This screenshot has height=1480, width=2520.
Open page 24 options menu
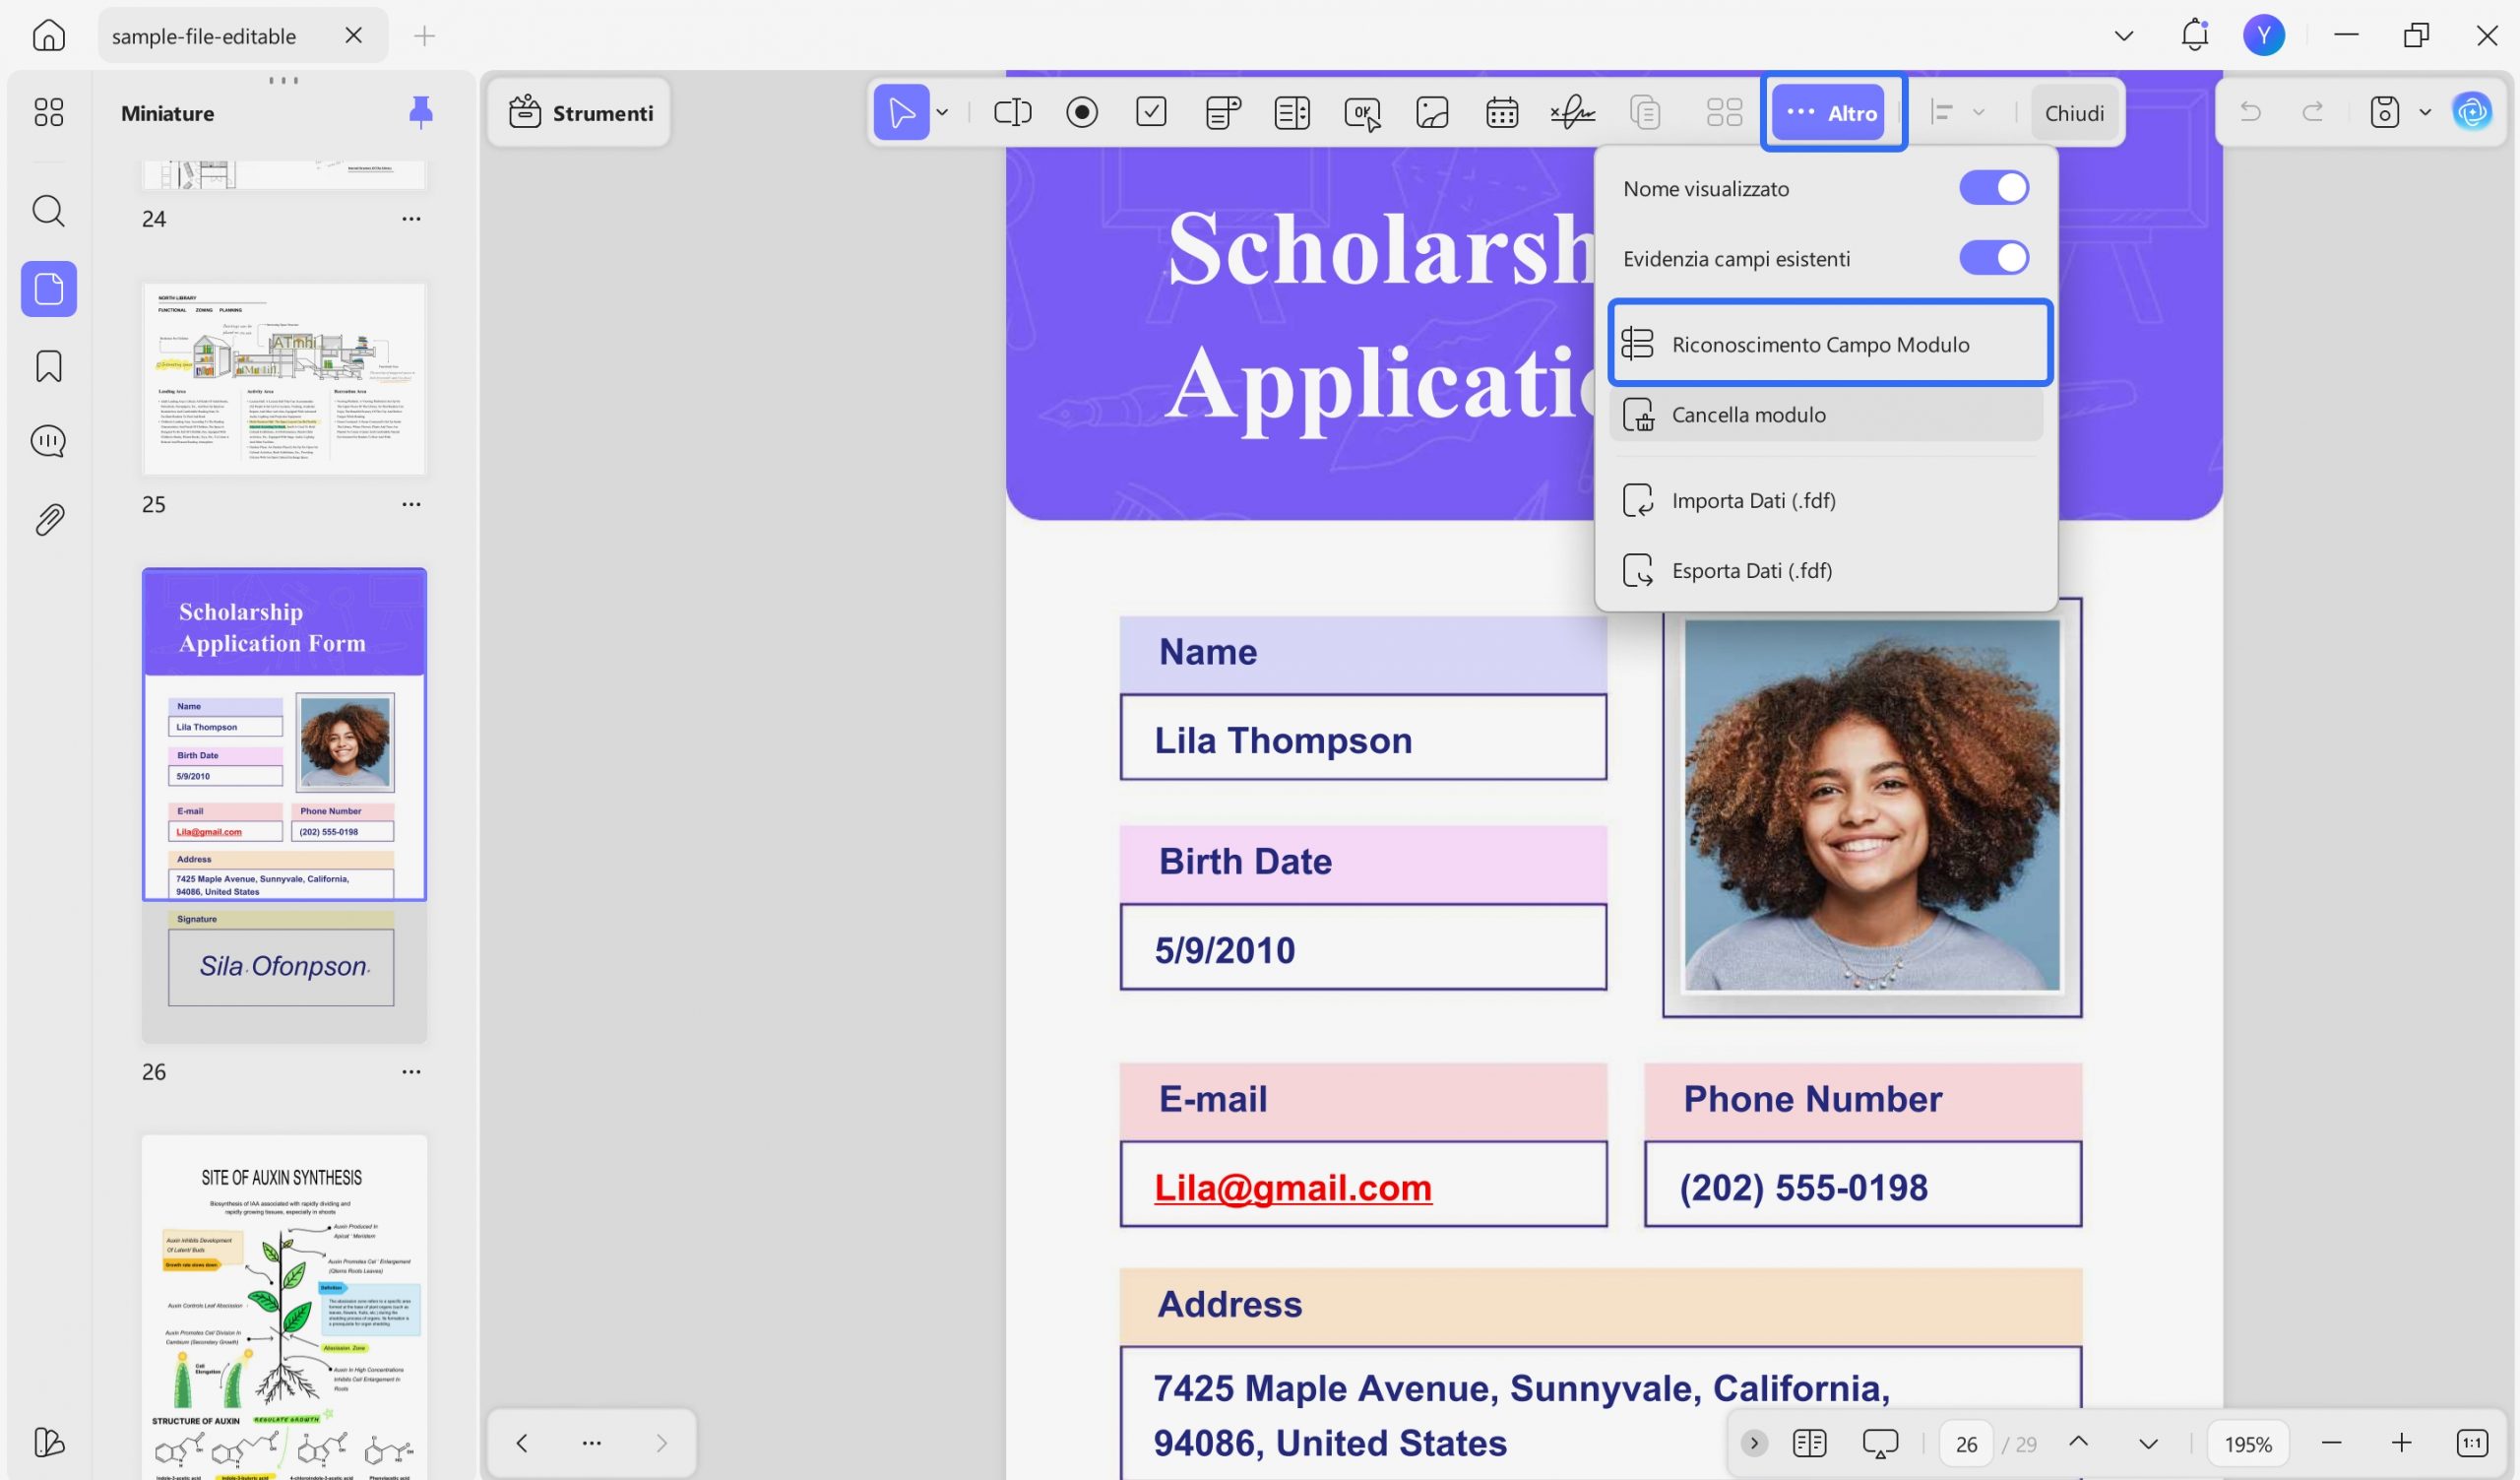(x=411, y=218)
